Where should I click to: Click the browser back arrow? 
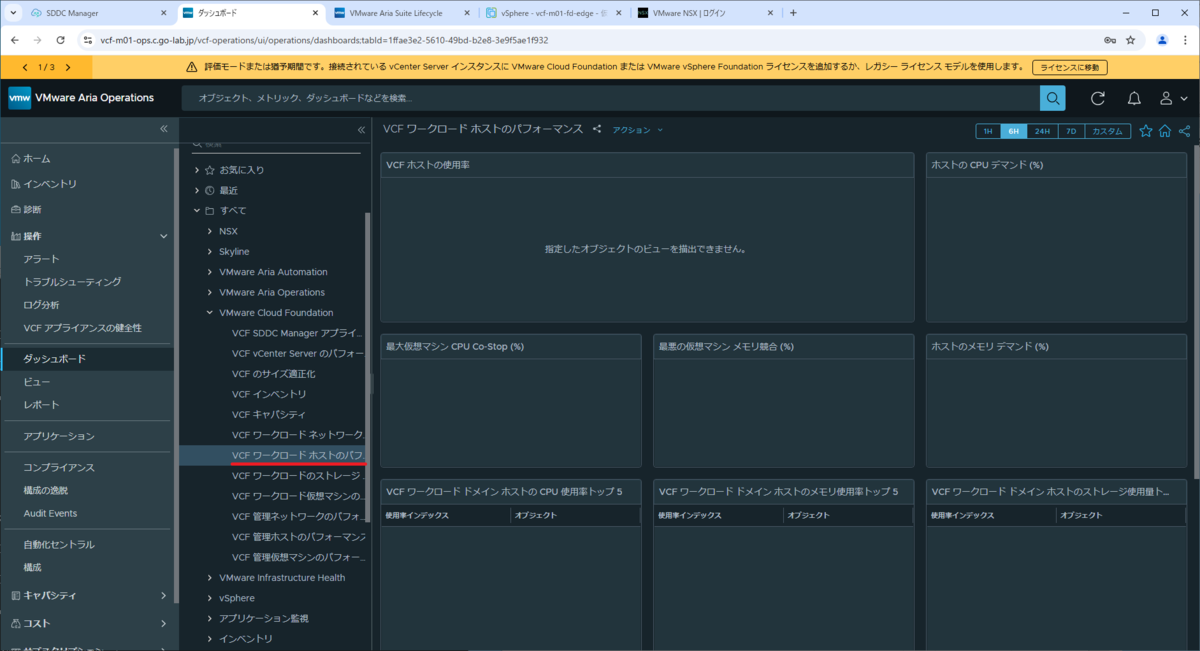pos(15,40)
